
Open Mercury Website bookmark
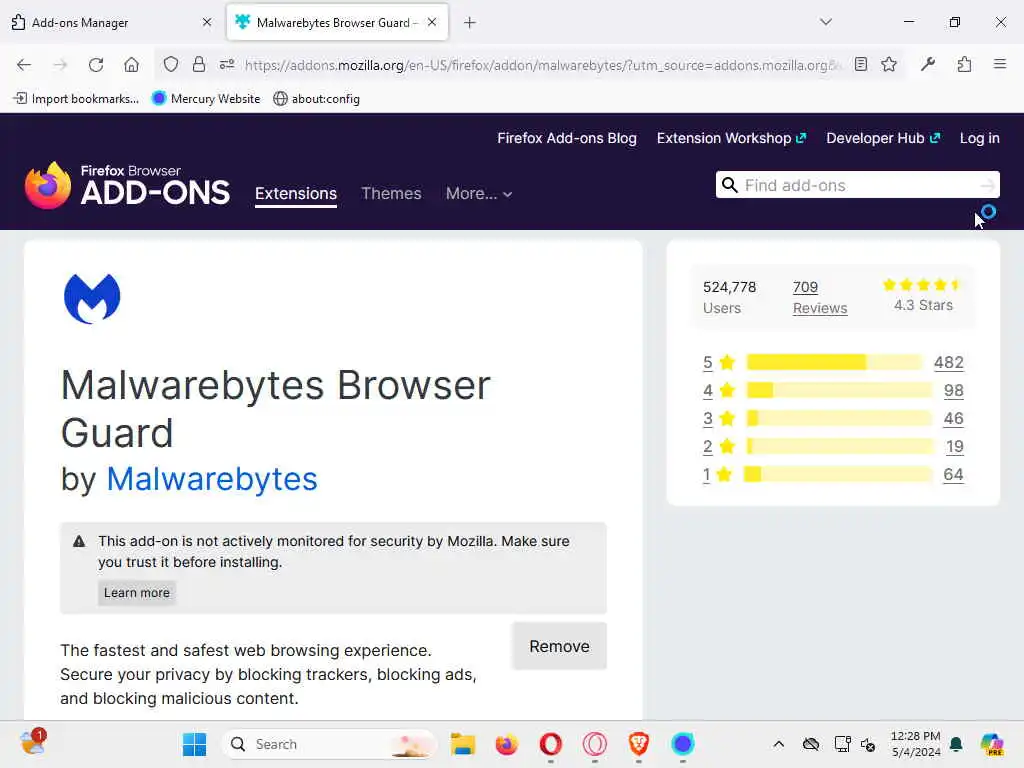[x=206, y=99]
